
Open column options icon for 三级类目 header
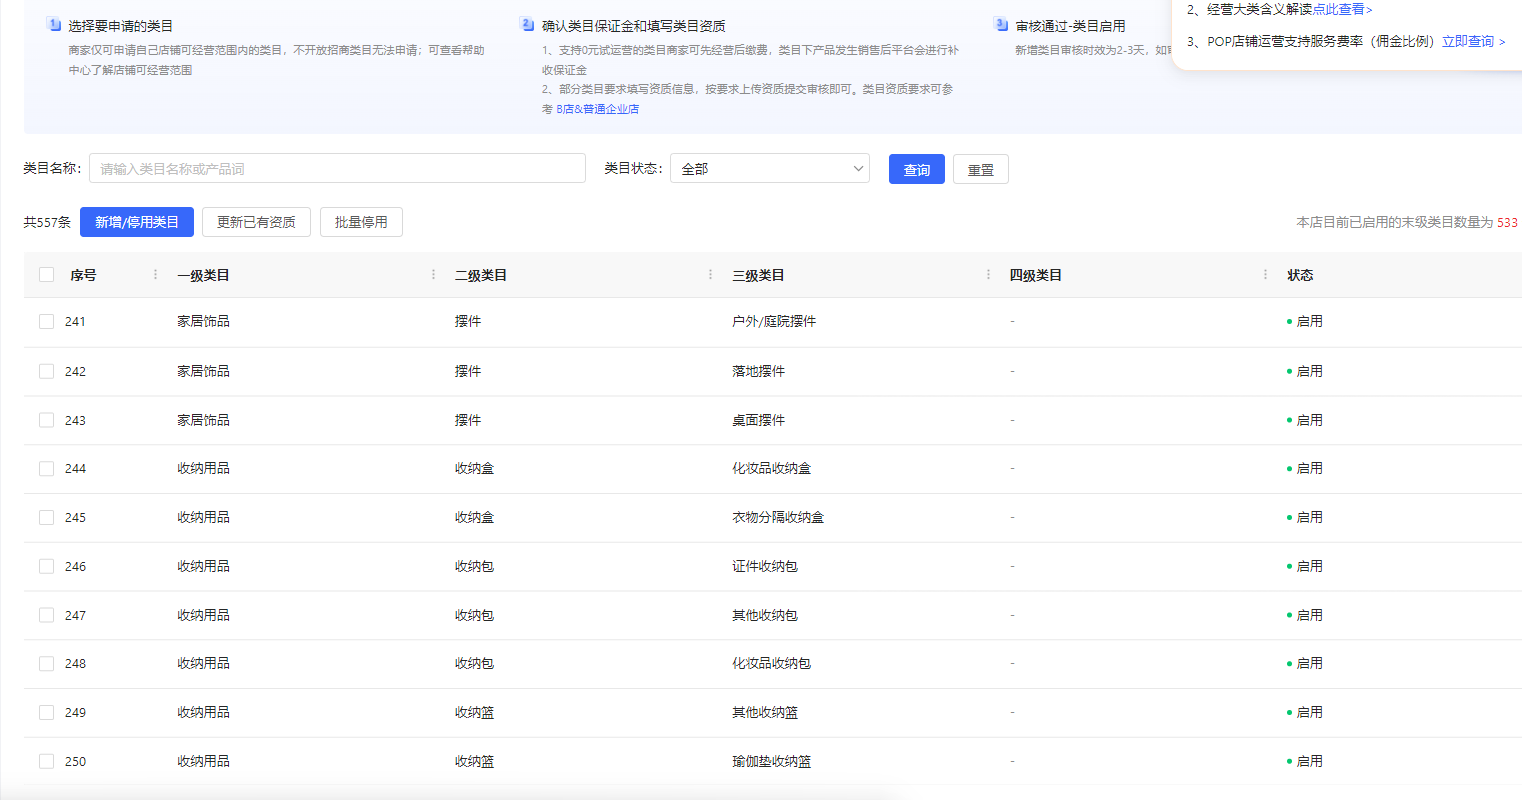[988, 274]
